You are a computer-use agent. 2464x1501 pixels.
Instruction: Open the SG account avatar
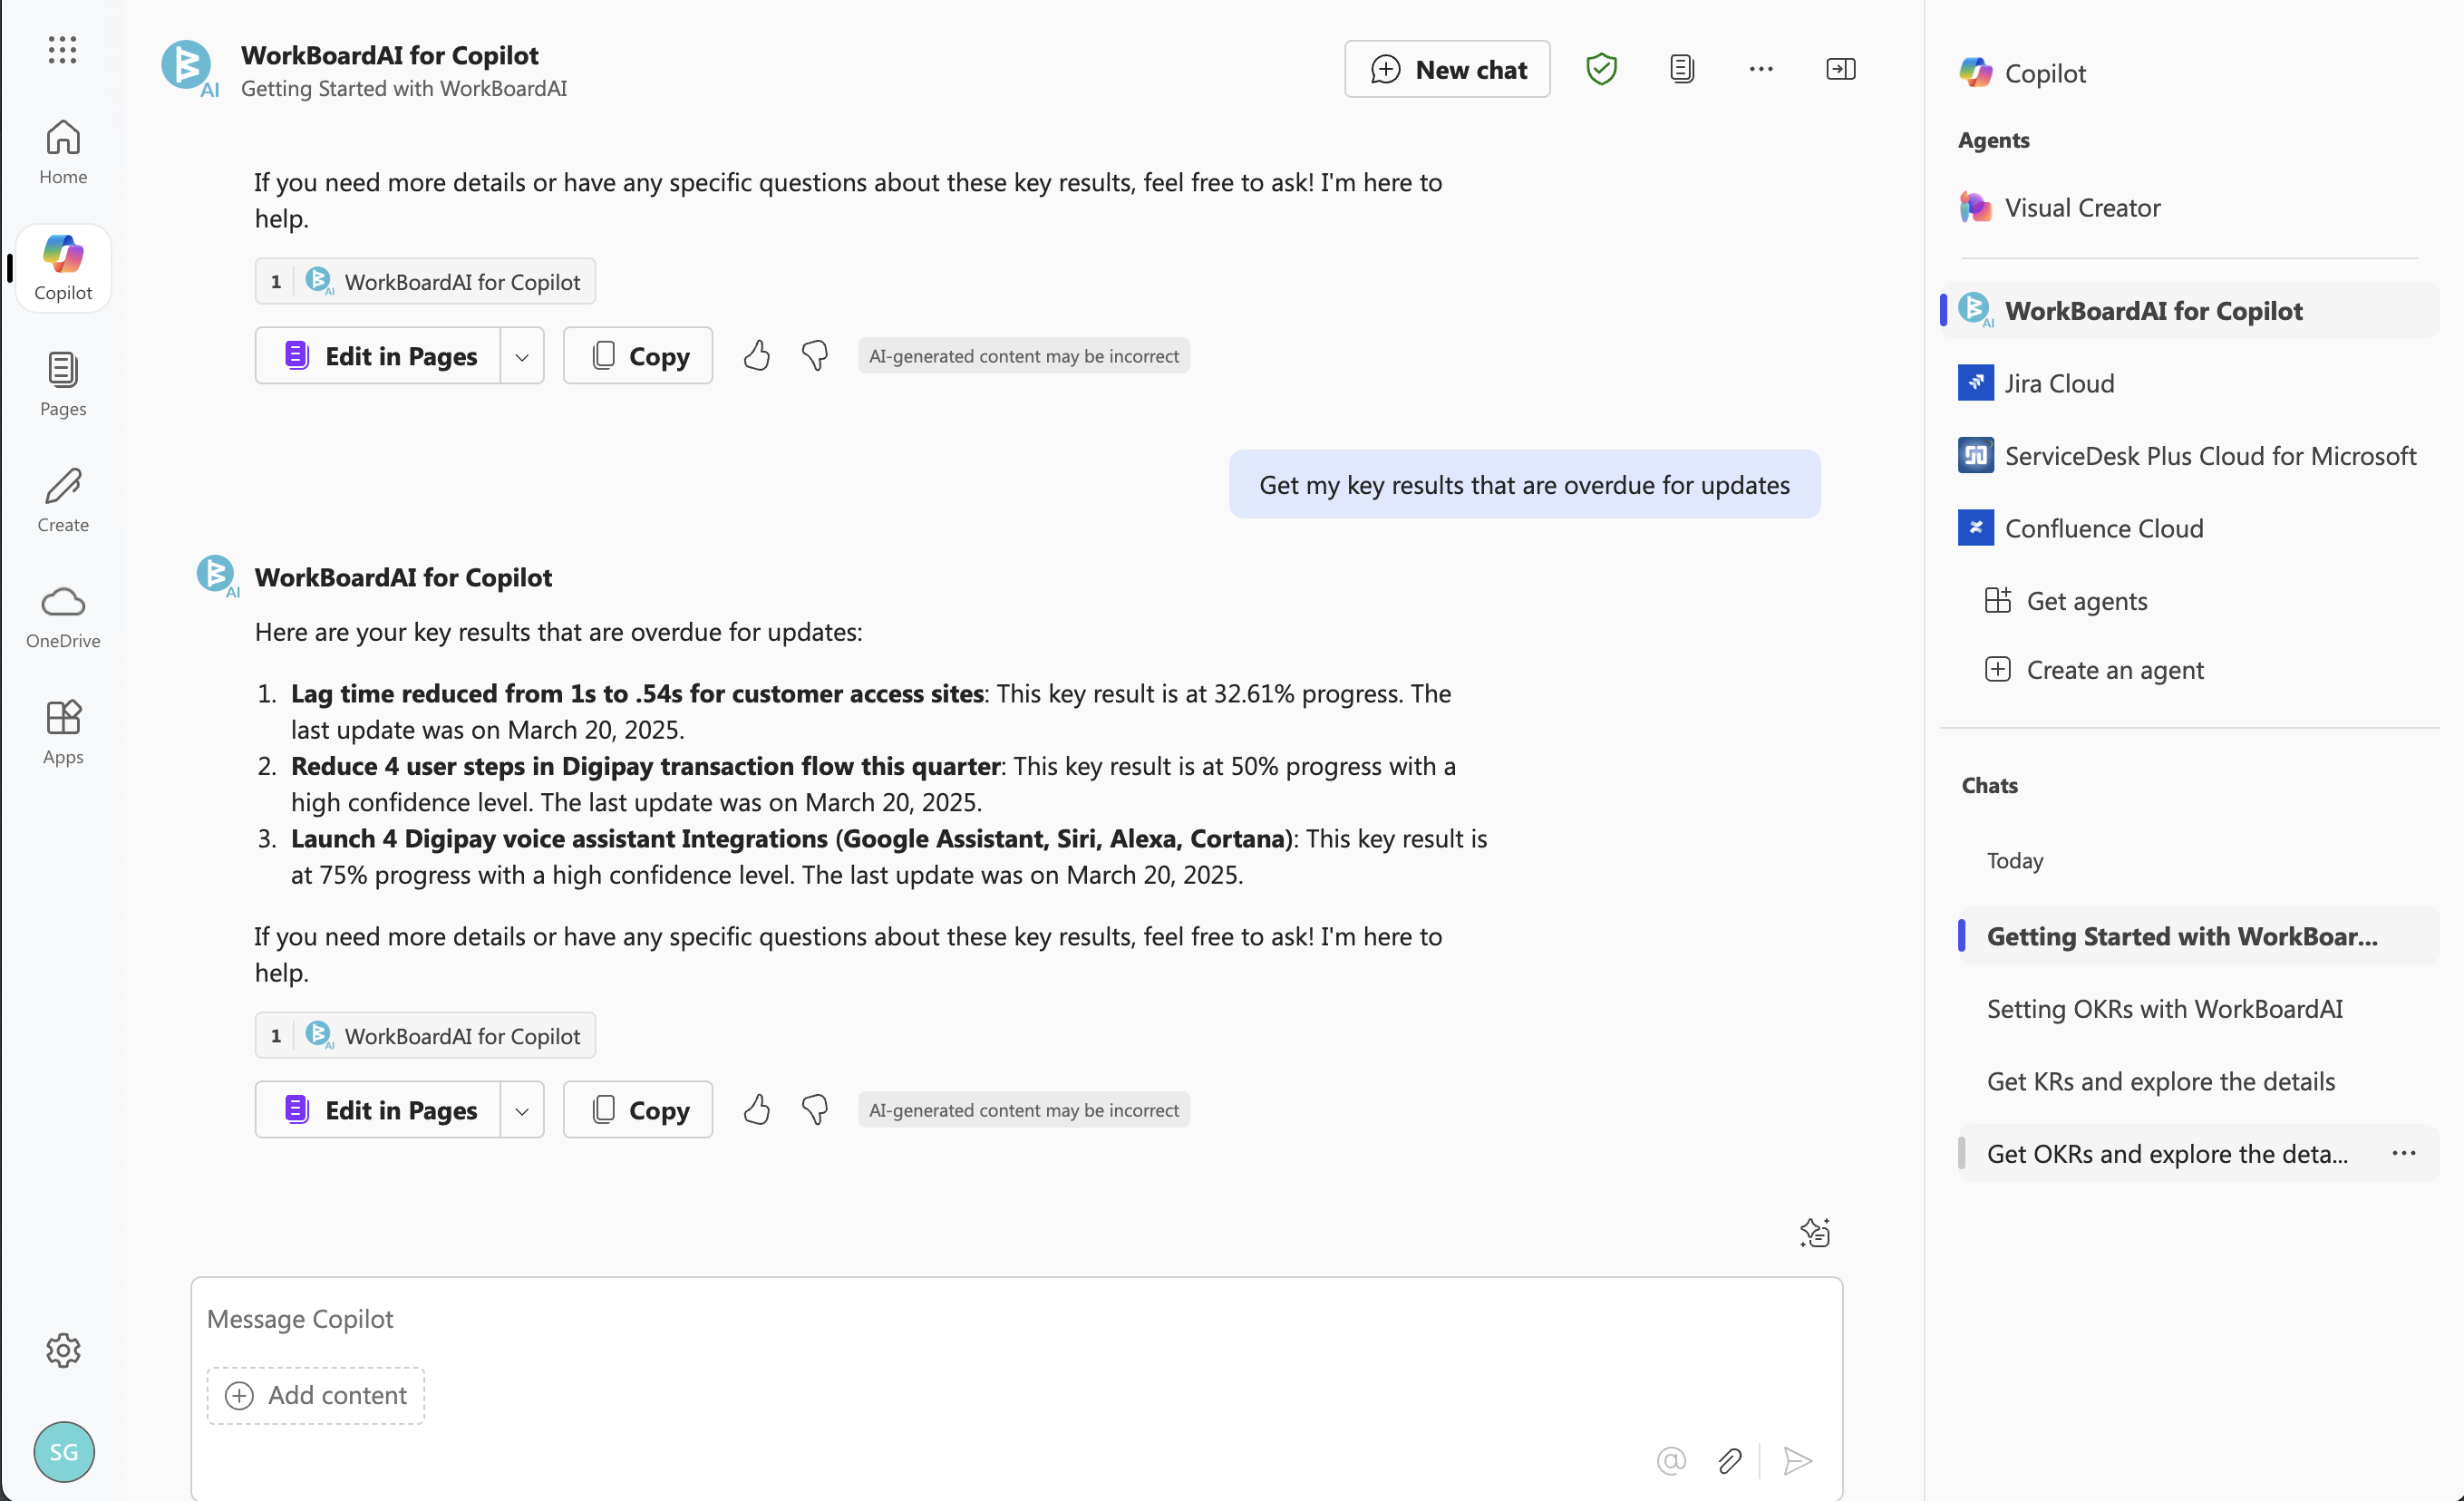64,1451
